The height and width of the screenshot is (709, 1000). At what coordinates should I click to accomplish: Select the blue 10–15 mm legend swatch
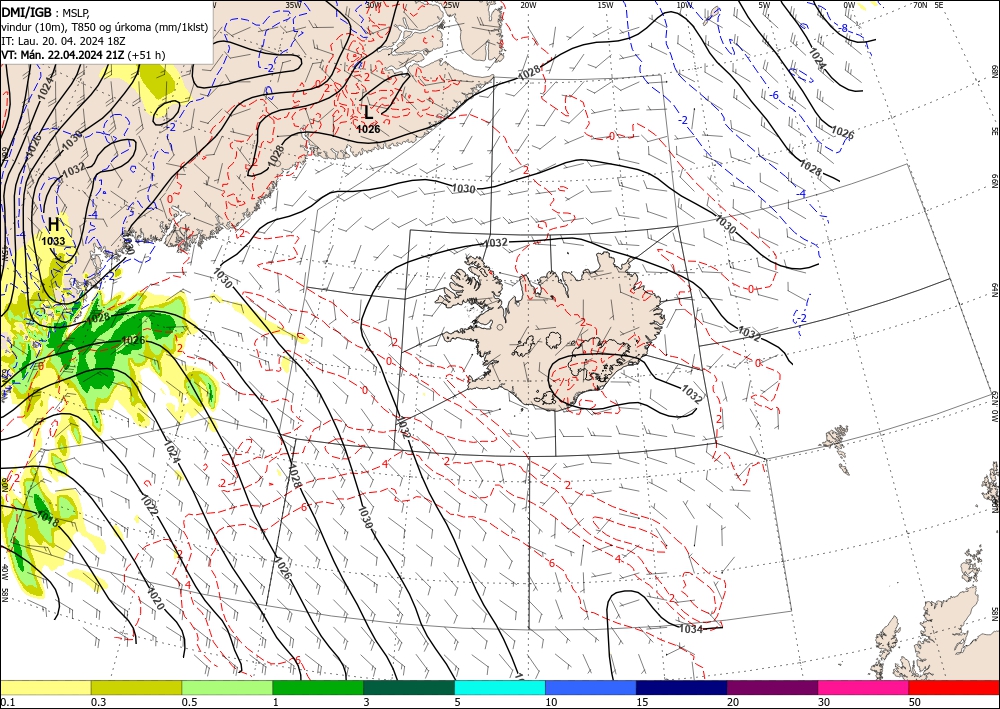pyautogui.click(x=591, y=687)
